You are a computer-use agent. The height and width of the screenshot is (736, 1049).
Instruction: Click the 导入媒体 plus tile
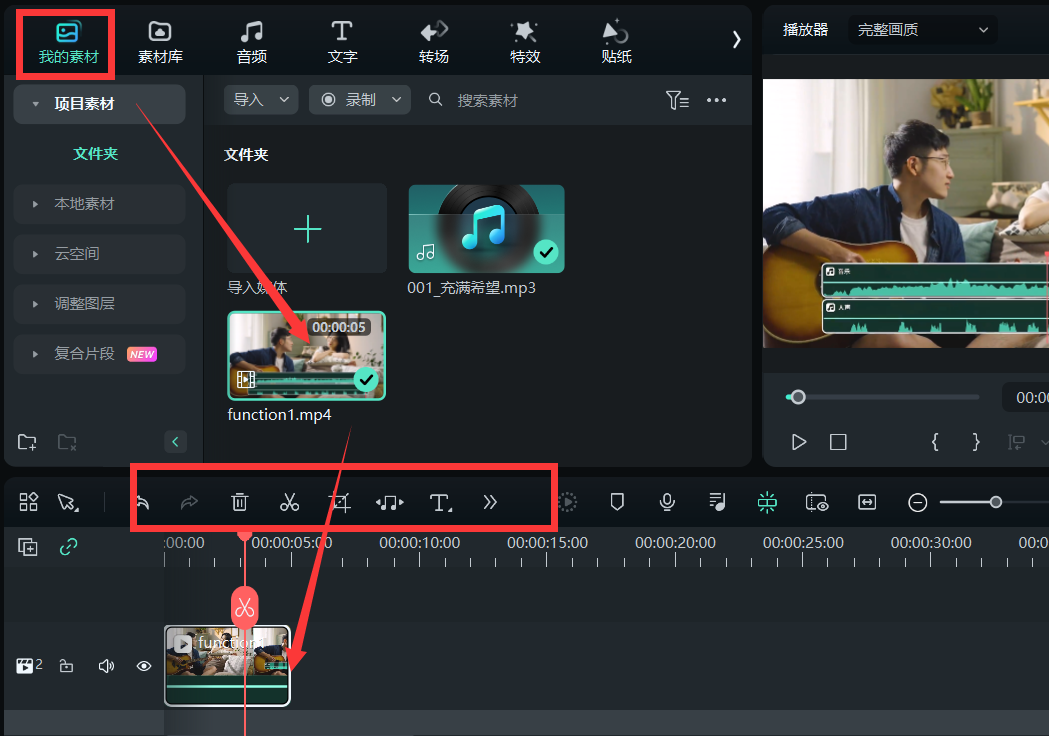tap(307, 229)
